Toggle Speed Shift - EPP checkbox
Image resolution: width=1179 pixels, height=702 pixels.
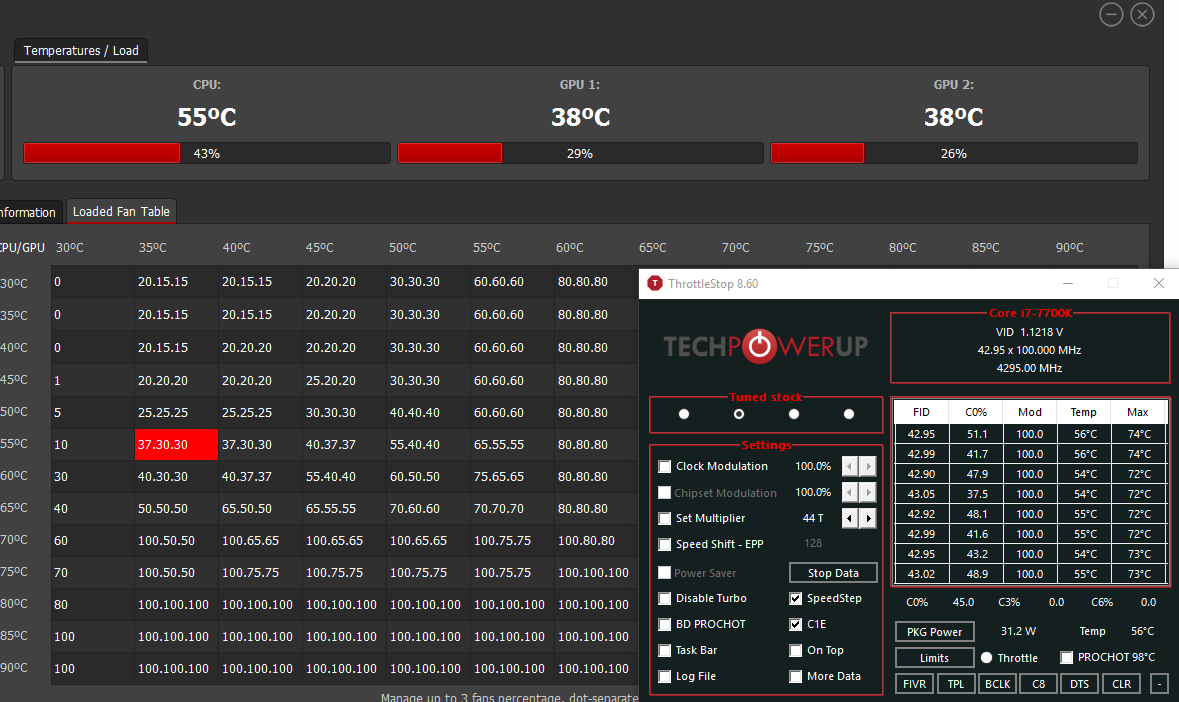tap(665, 545)
